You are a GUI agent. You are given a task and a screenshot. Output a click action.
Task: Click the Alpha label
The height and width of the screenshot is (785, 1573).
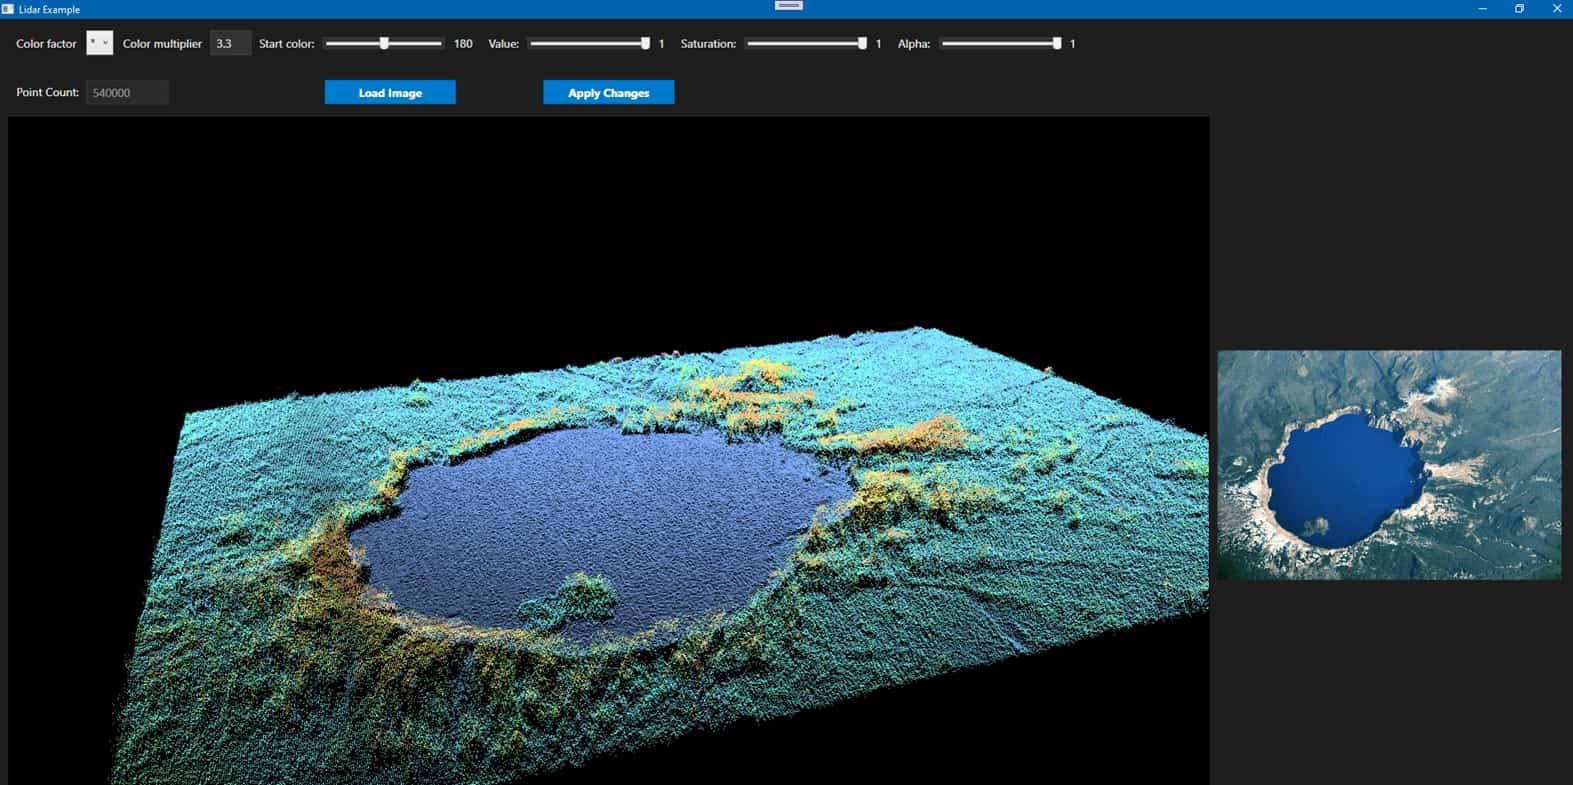[914, 44]
